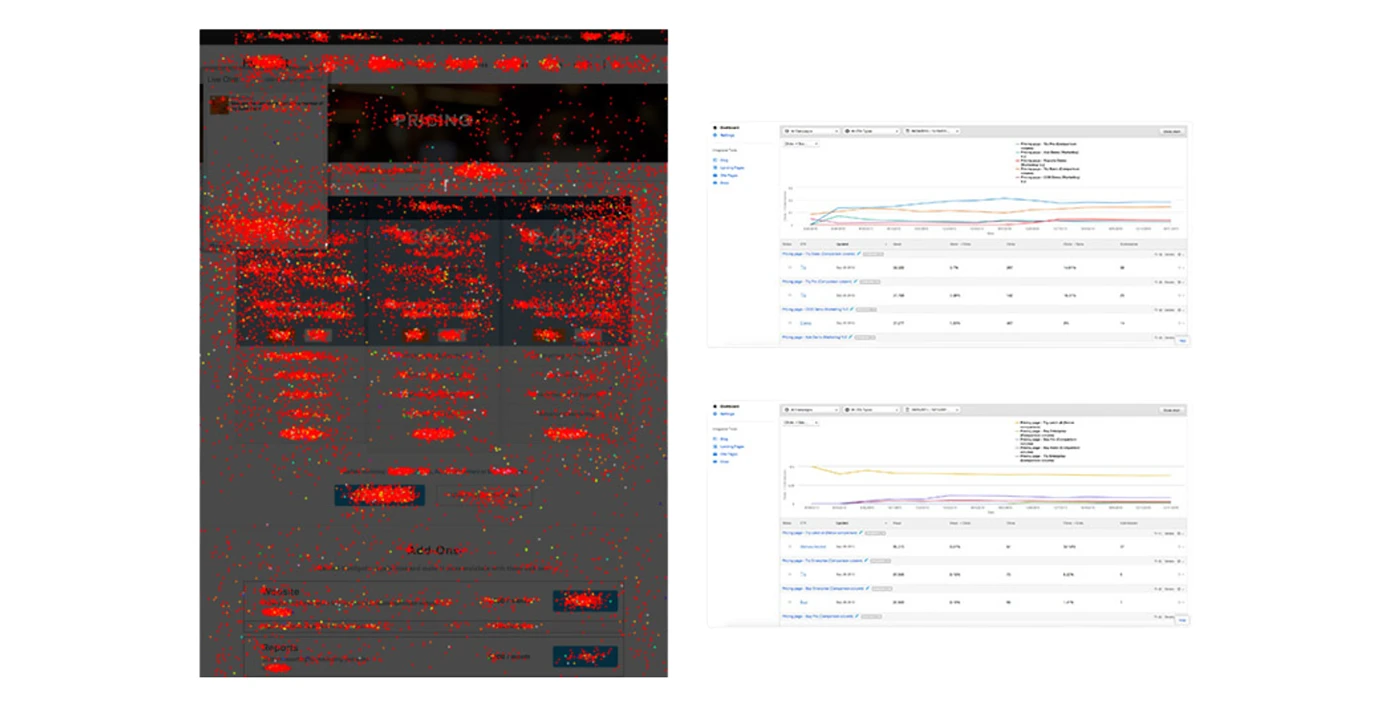Expand All Campaigns dropdown in upper dashboard
This screenshot has width=1400, height=708.
tap(811, 131)
